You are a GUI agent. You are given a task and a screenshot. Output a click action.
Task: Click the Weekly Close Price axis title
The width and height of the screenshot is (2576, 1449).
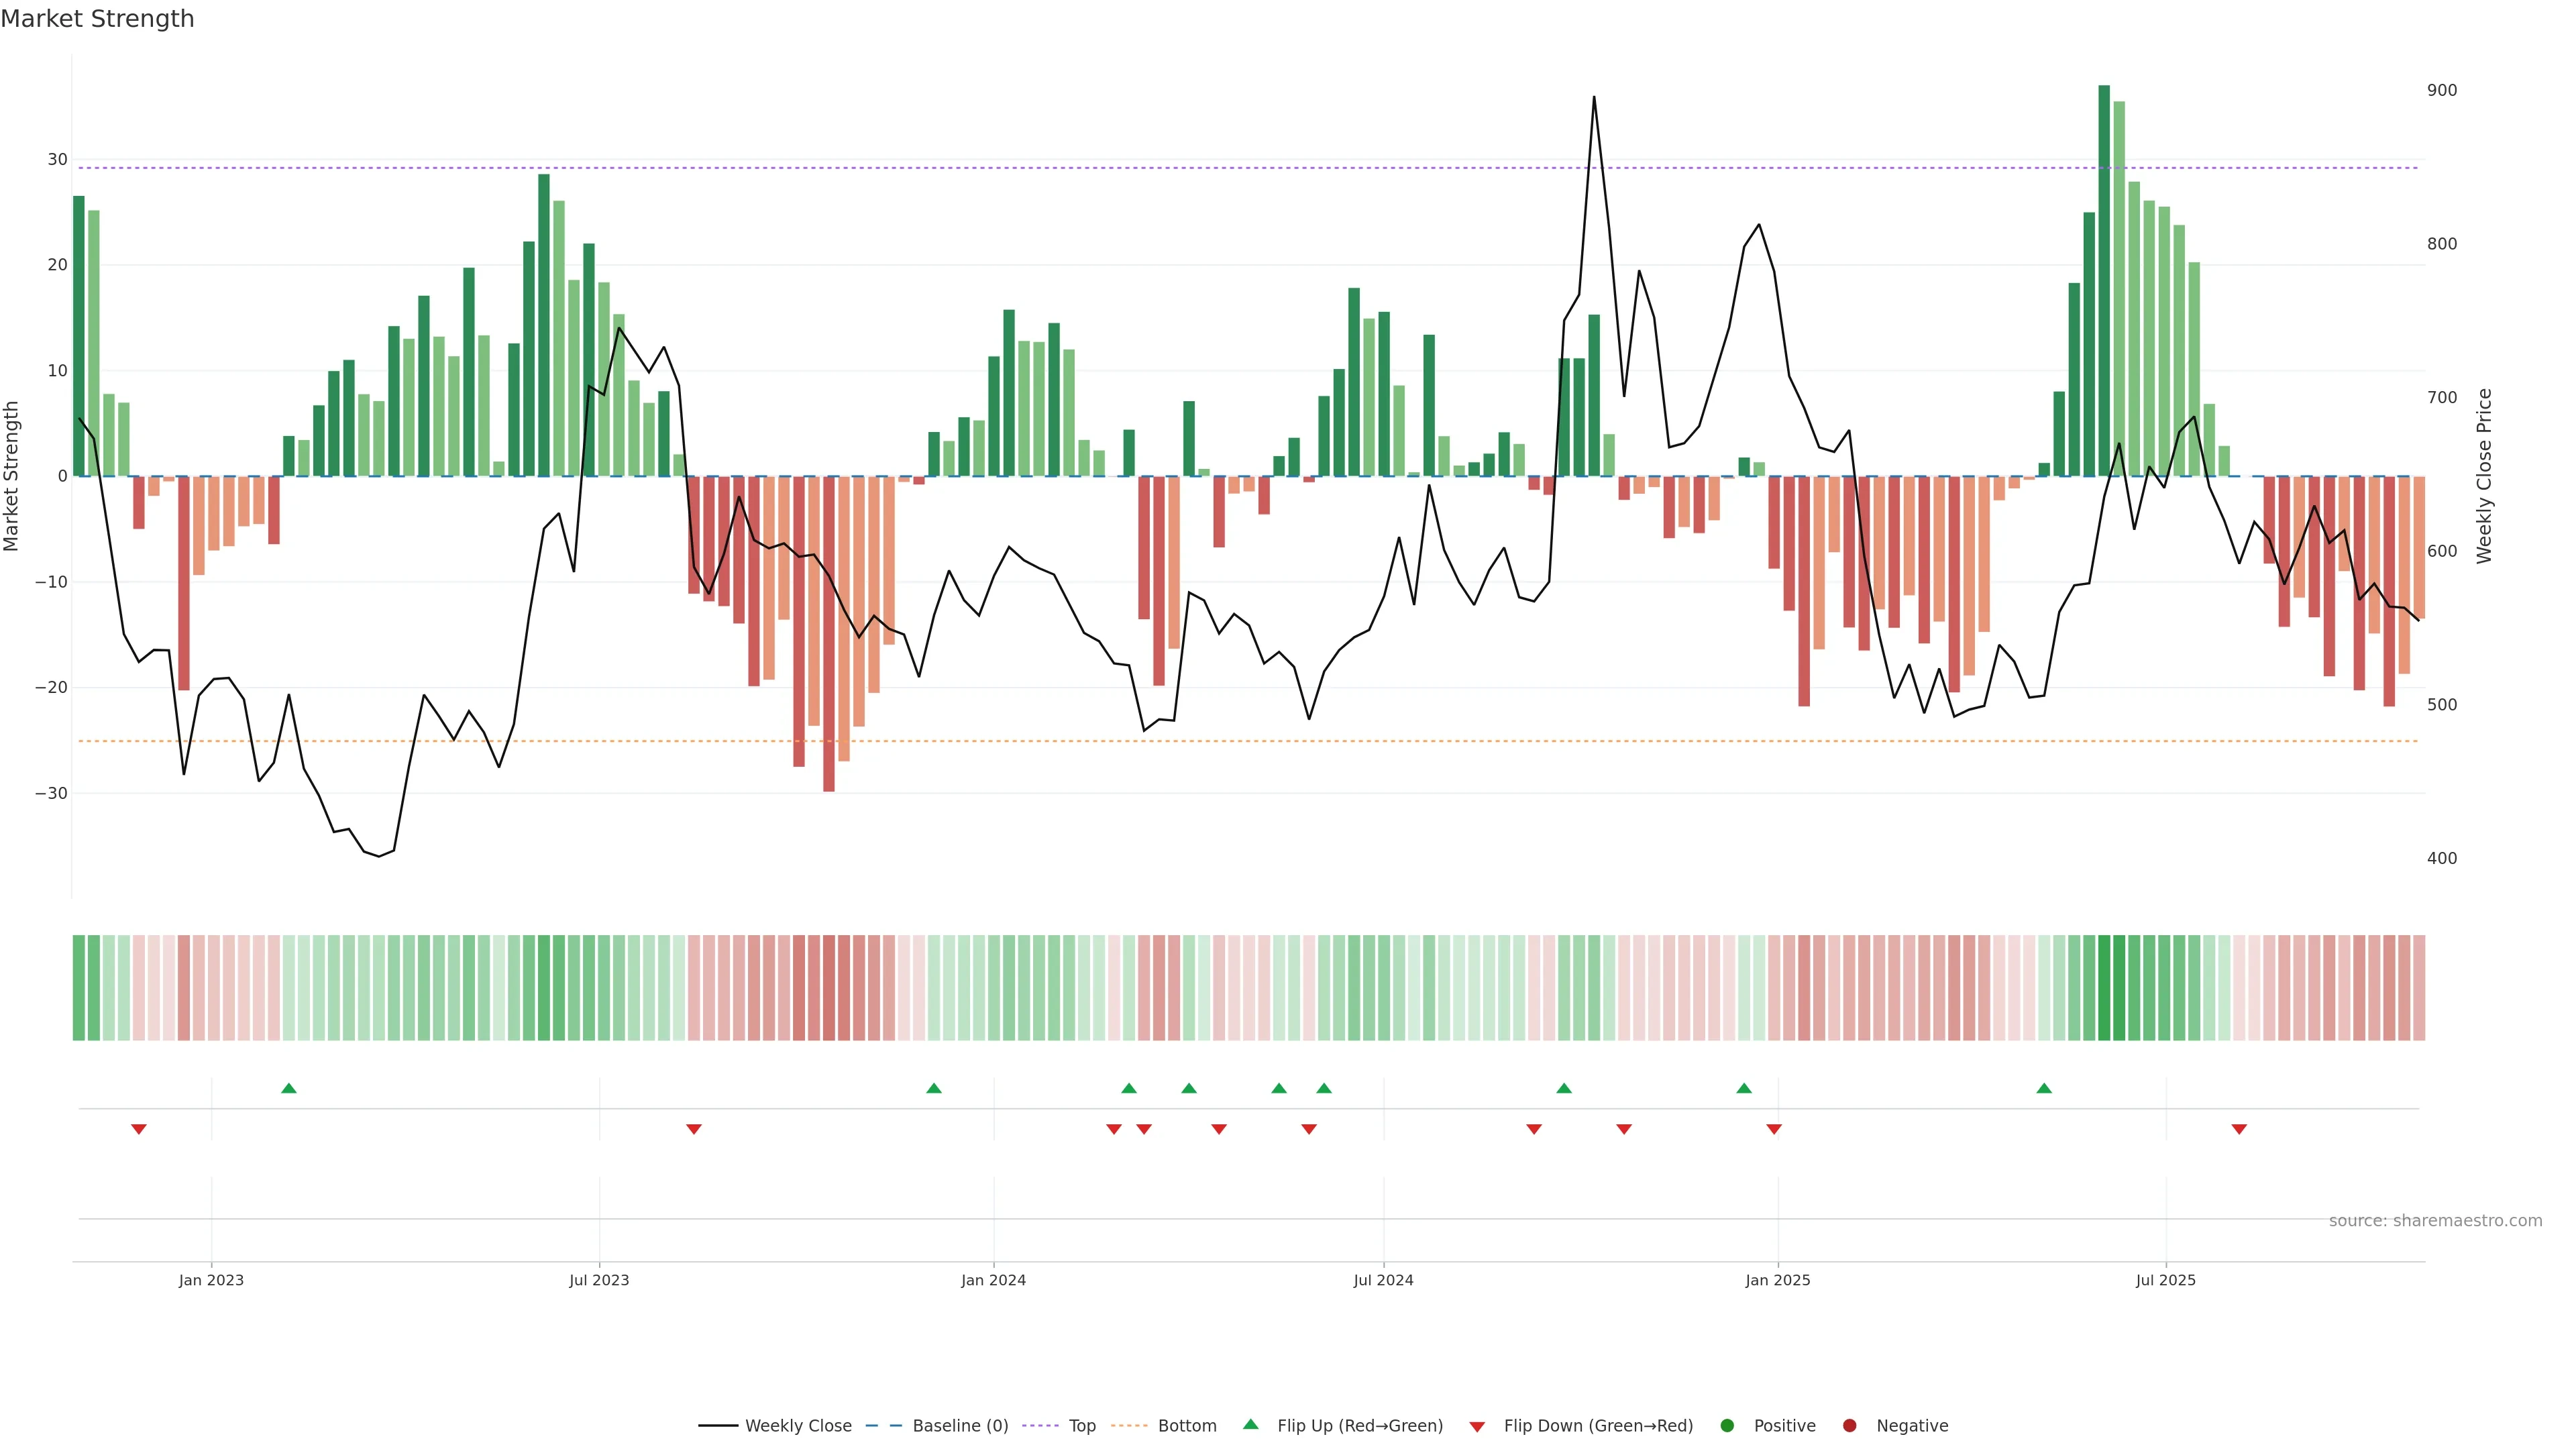pos(2485,476)
